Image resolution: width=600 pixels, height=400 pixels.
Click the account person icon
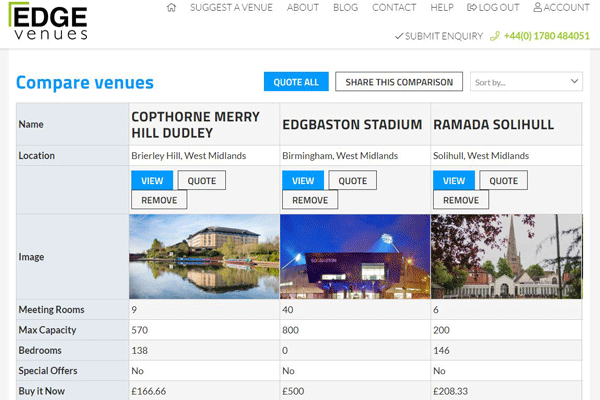click(x=537, y=7)
